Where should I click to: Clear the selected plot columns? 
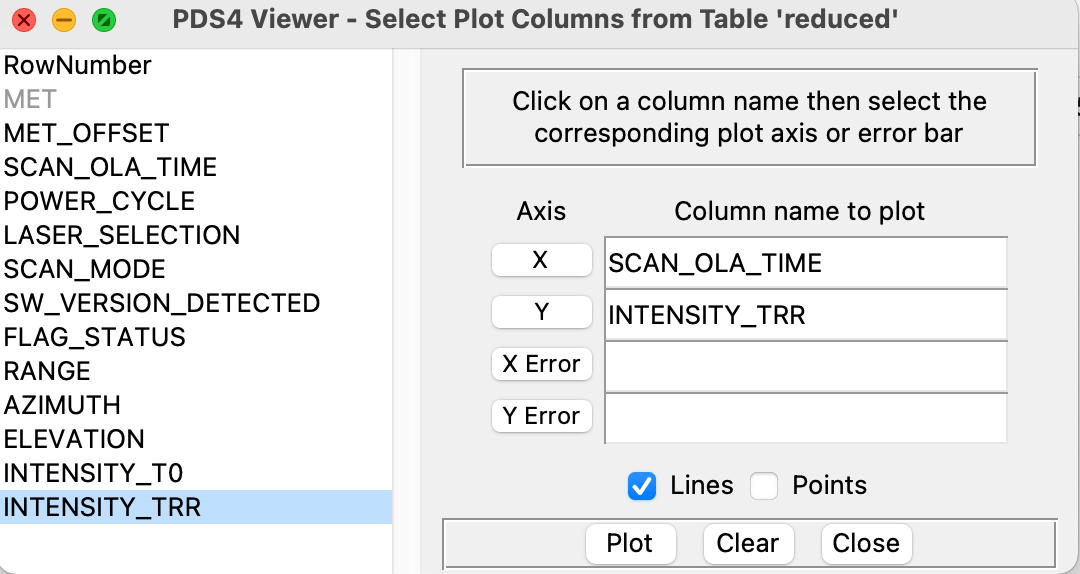point(748,543)
